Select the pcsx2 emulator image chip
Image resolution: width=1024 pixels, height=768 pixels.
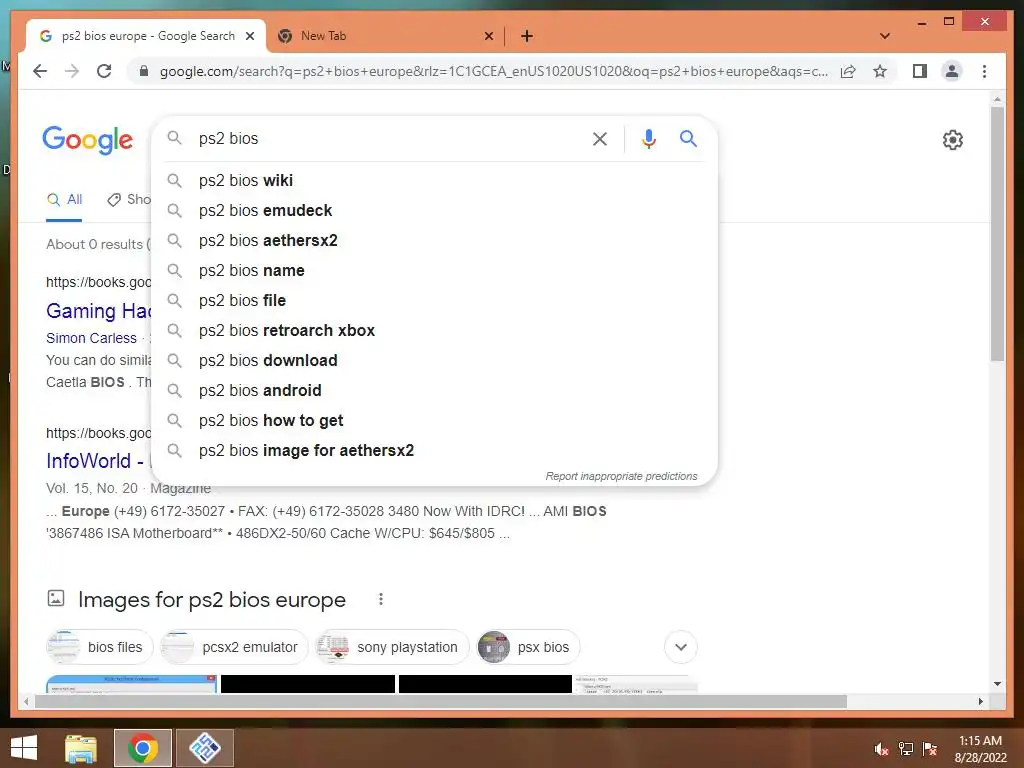click(x=234, y=647)
